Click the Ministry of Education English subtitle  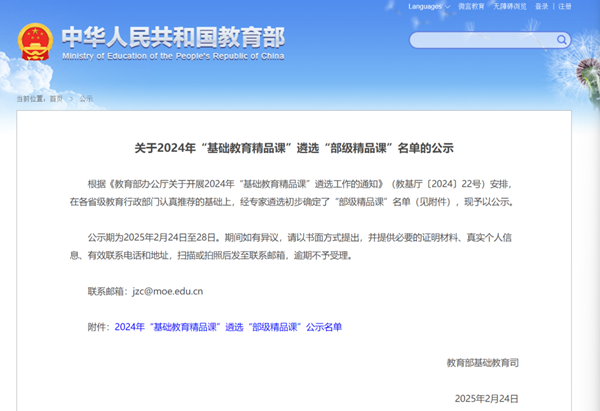coord(172,56)
